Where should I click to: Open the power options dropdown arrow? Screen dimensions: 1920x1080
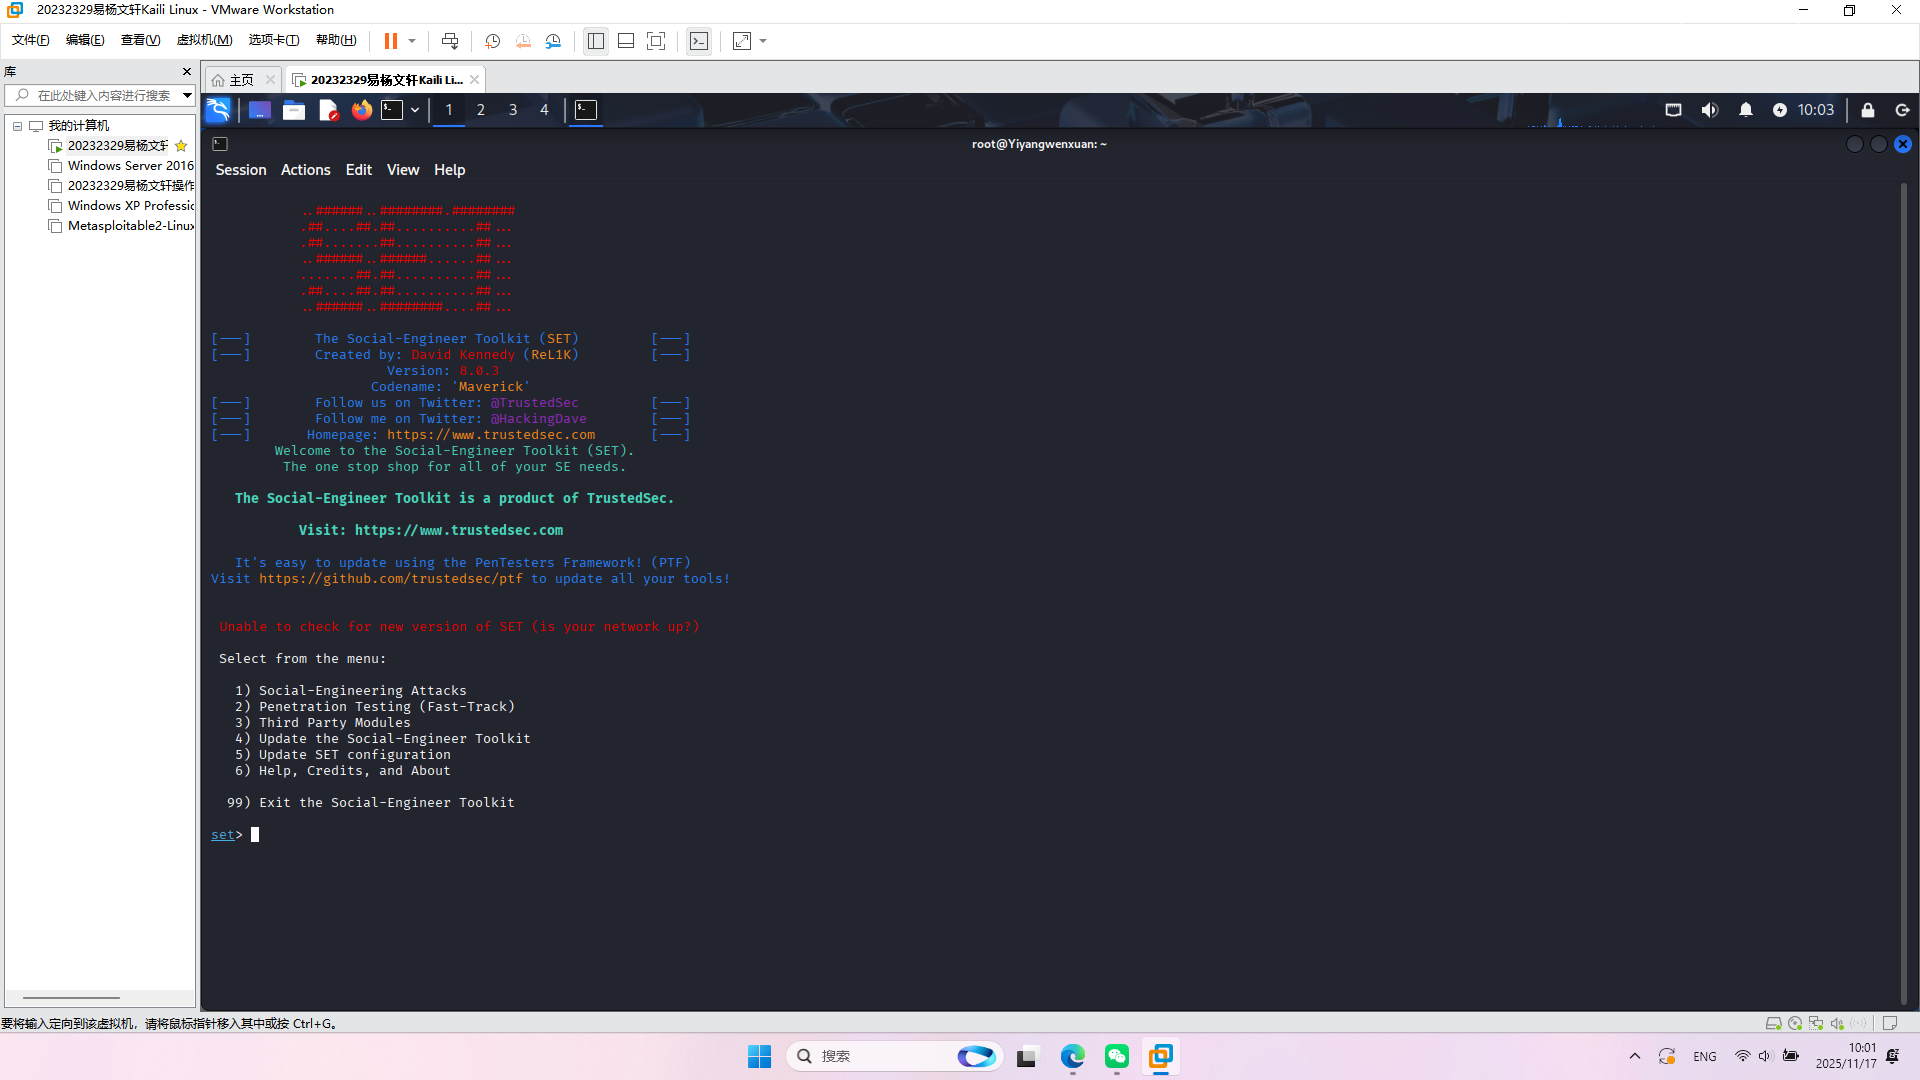coord(412,41)
